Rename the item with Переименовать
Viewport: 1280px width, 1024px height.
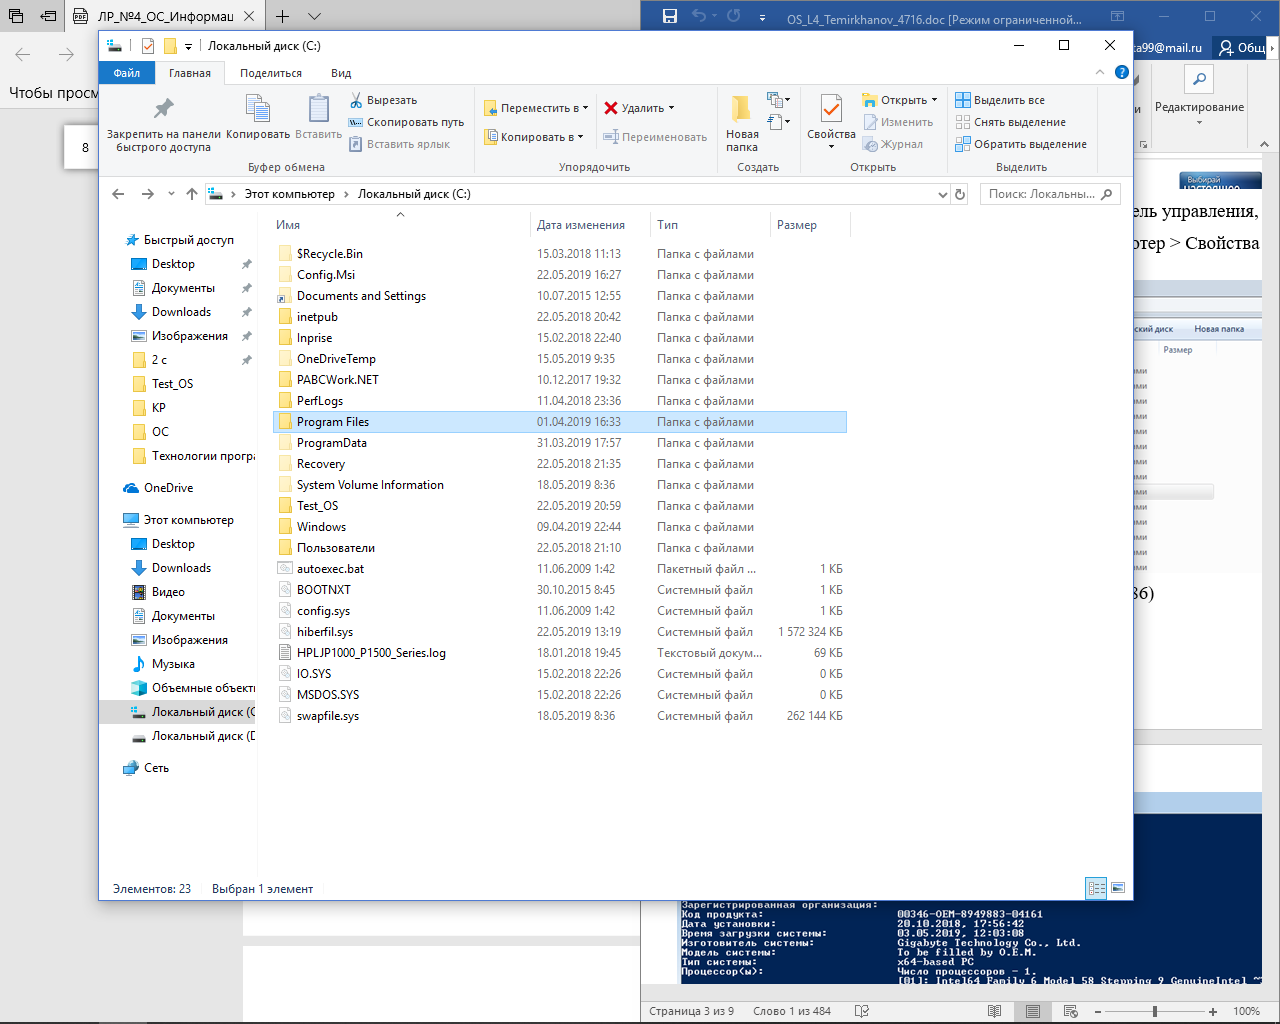654,137
